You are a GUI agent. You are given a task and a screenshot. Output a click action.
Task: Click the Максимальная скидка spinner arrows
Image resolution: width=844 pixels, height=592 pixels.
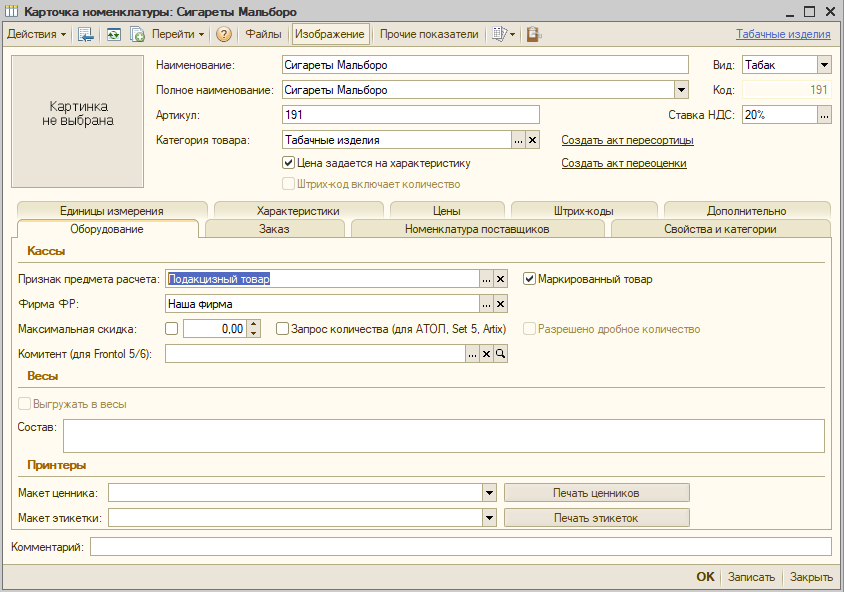click(255, 329)
